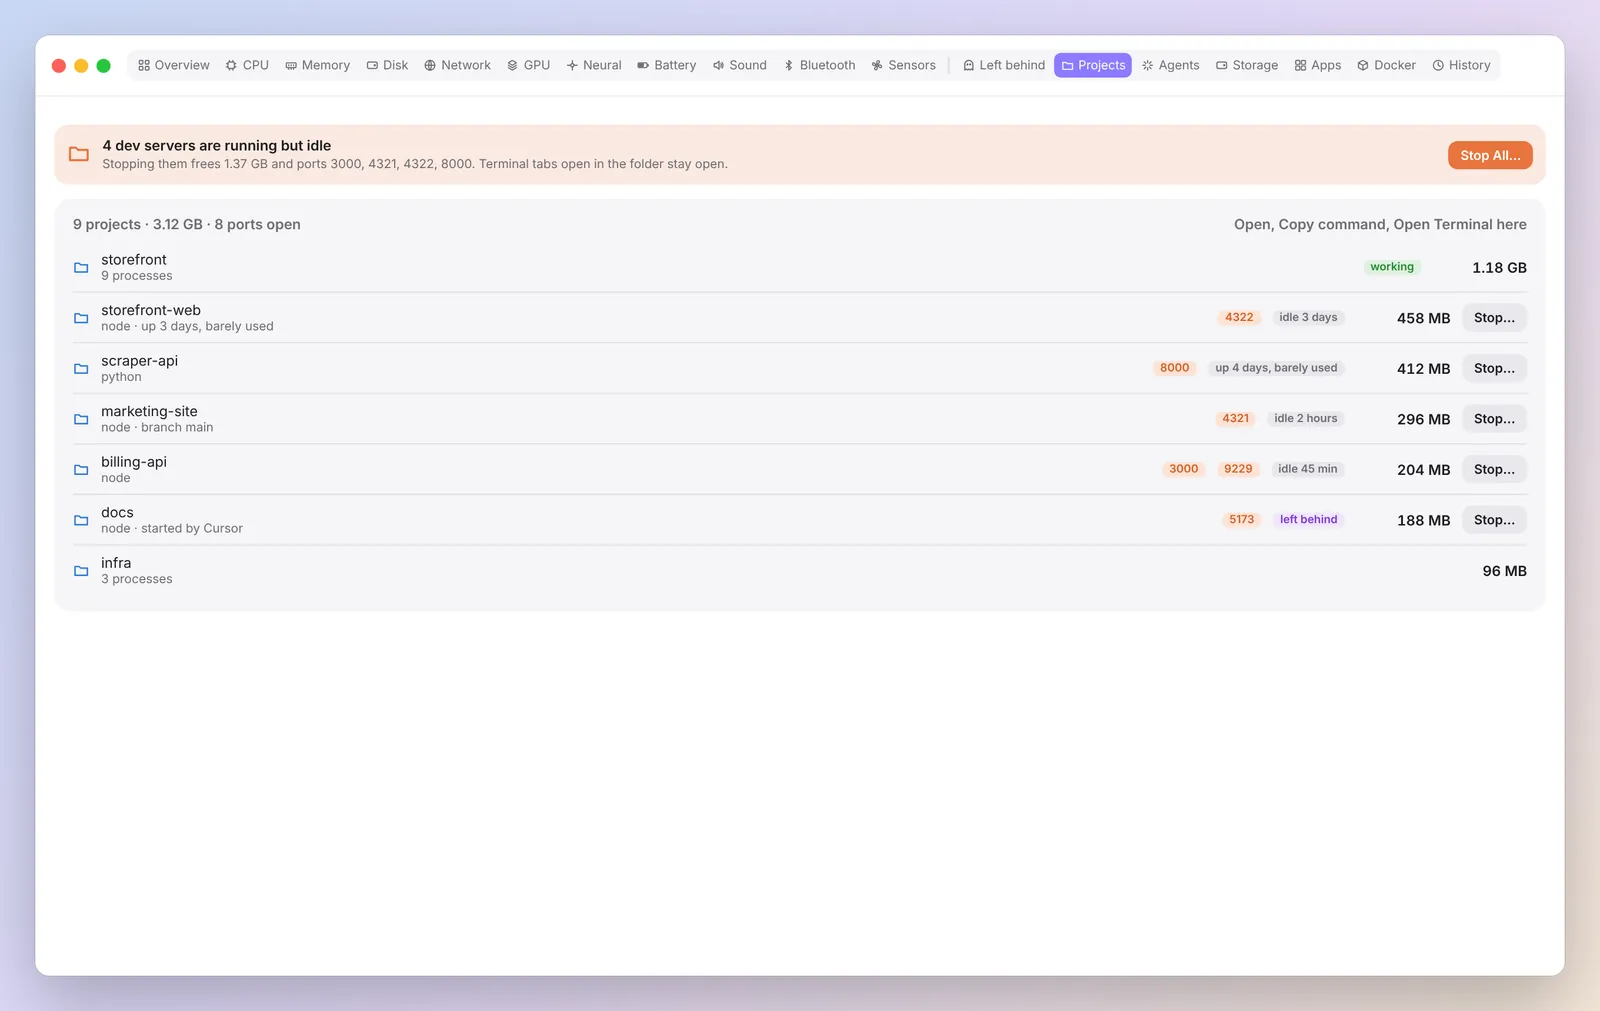Stop the billing-api server

(x=1494, y=469)
